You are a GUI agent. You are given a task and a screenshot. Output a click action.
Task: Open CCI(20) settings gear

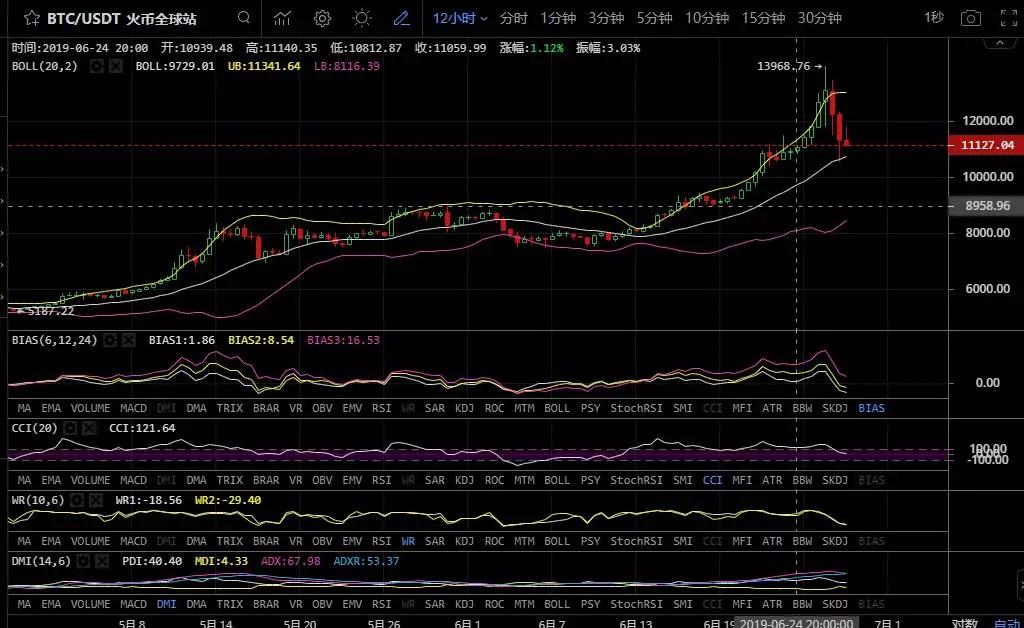tap(69, 427)
